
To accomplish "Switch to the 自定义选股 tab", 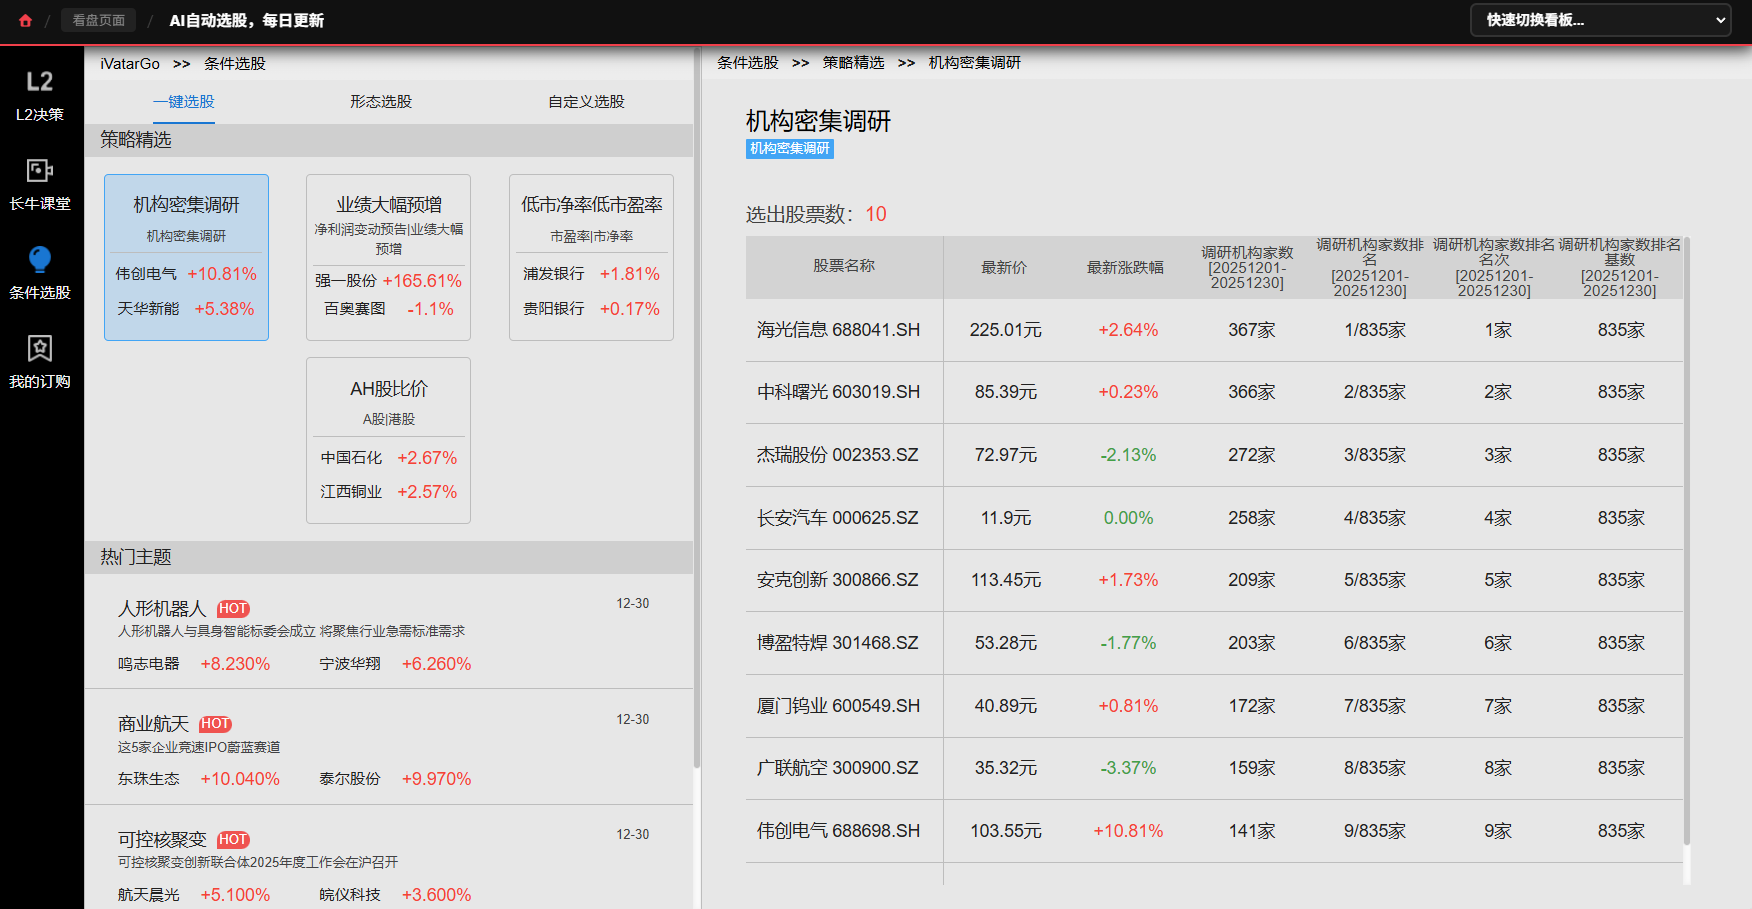I will (x=586, y=102).
